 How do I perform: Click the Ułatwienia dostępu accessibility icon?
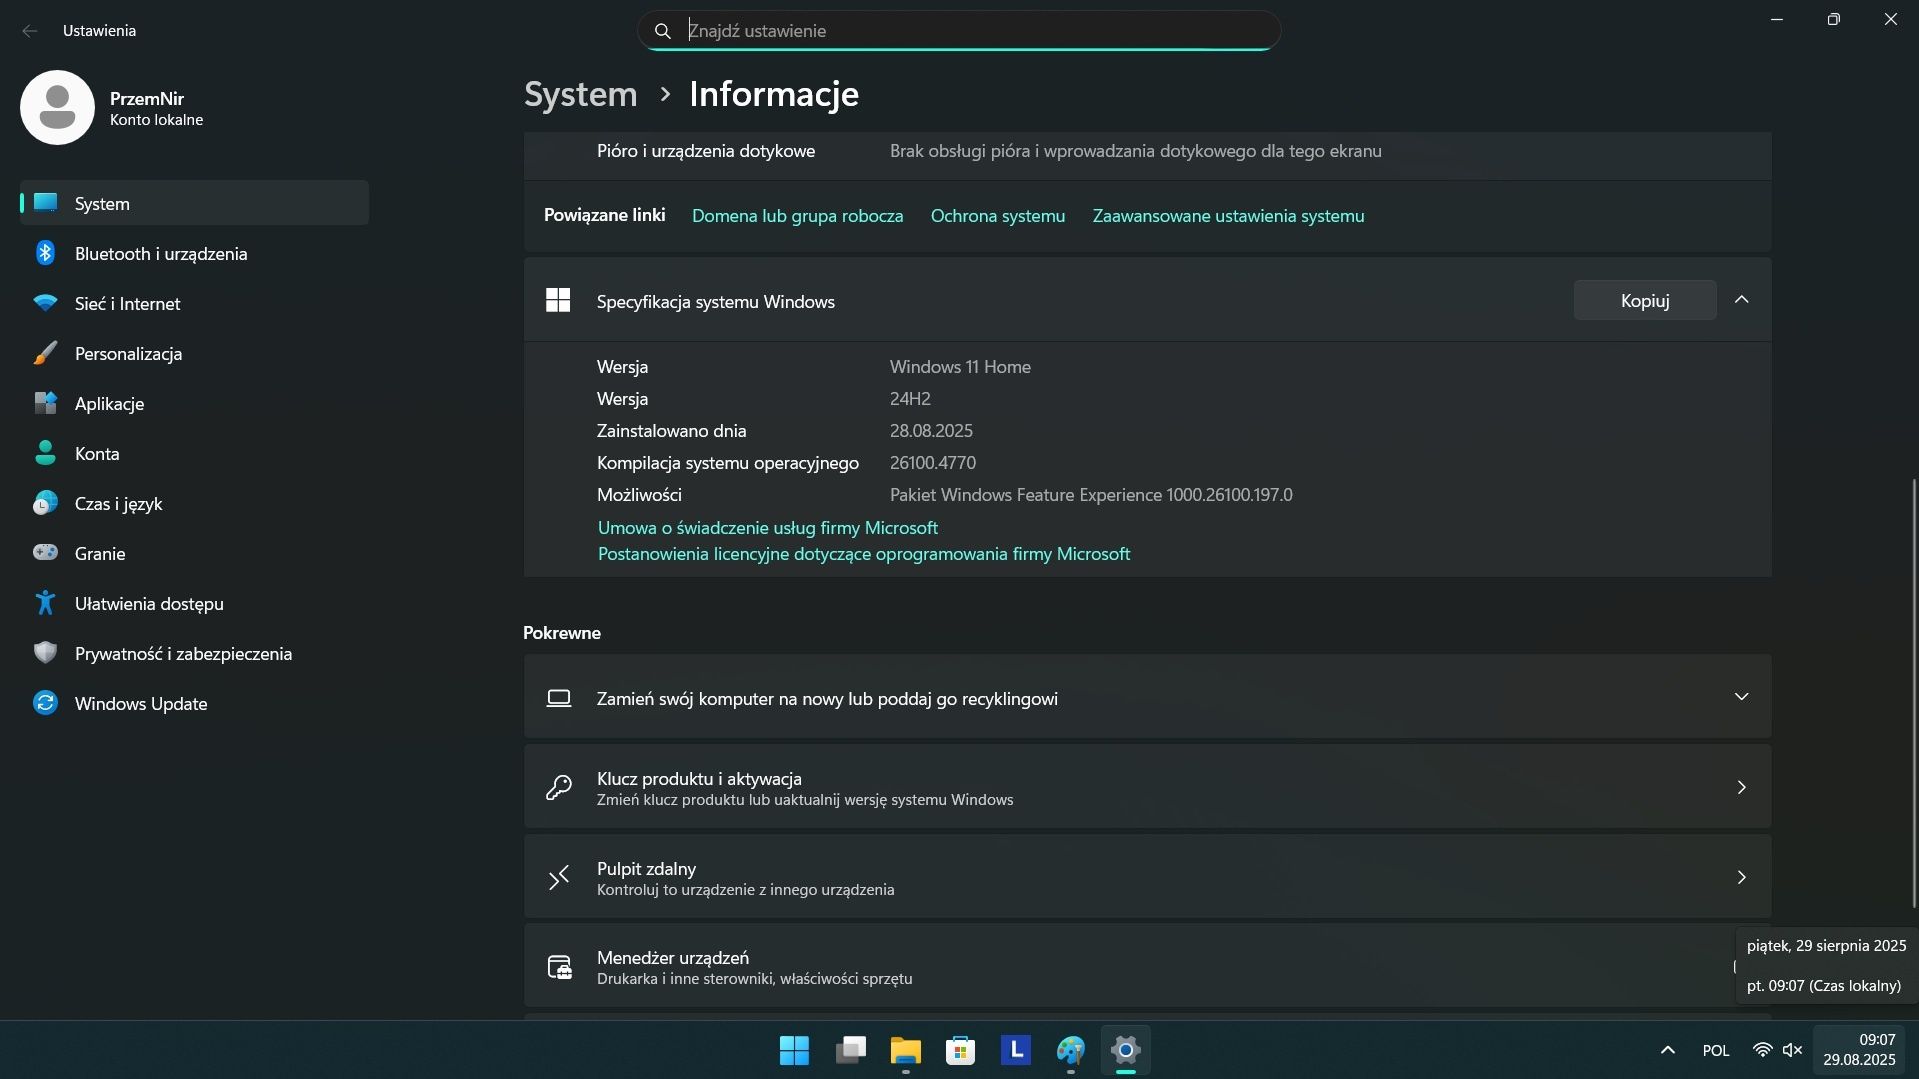click(45, 603)
